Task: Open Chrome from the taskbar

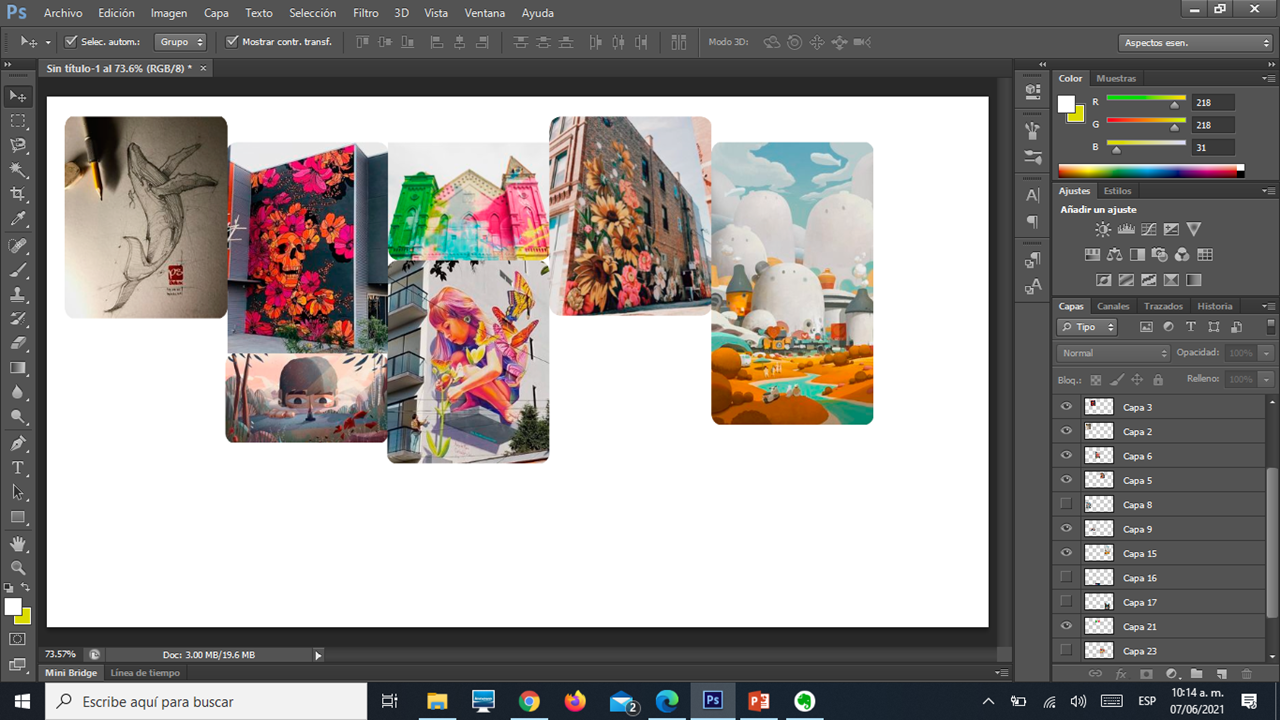Action: (529, 702)
